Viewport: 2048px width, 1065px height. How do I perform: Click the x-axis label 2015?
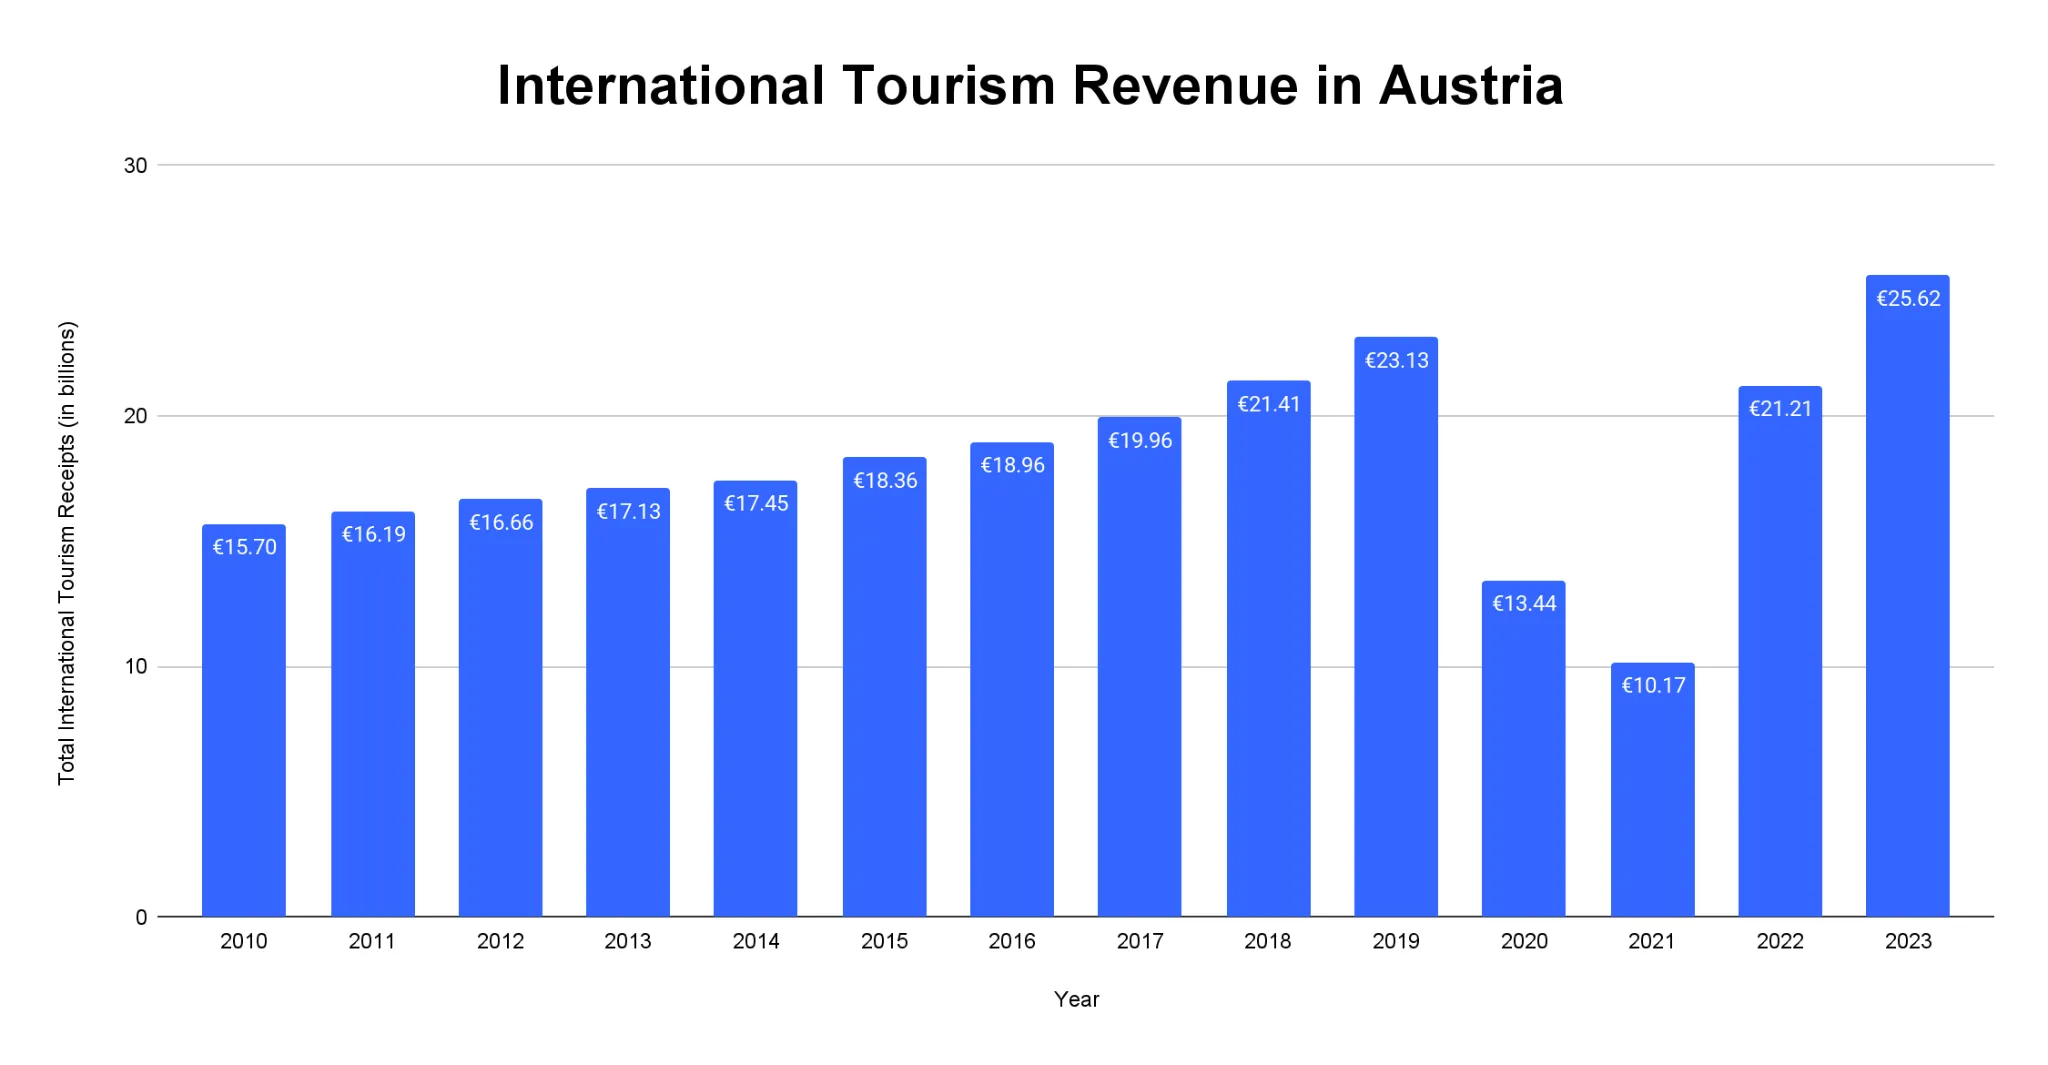(x=884, y=941)
